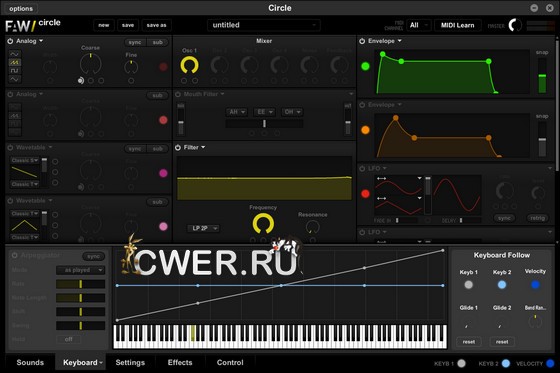The image size is (560, 373).
Task: Toggle power of the first Wavetable oscillator
Action: click(x=10, y=148)
